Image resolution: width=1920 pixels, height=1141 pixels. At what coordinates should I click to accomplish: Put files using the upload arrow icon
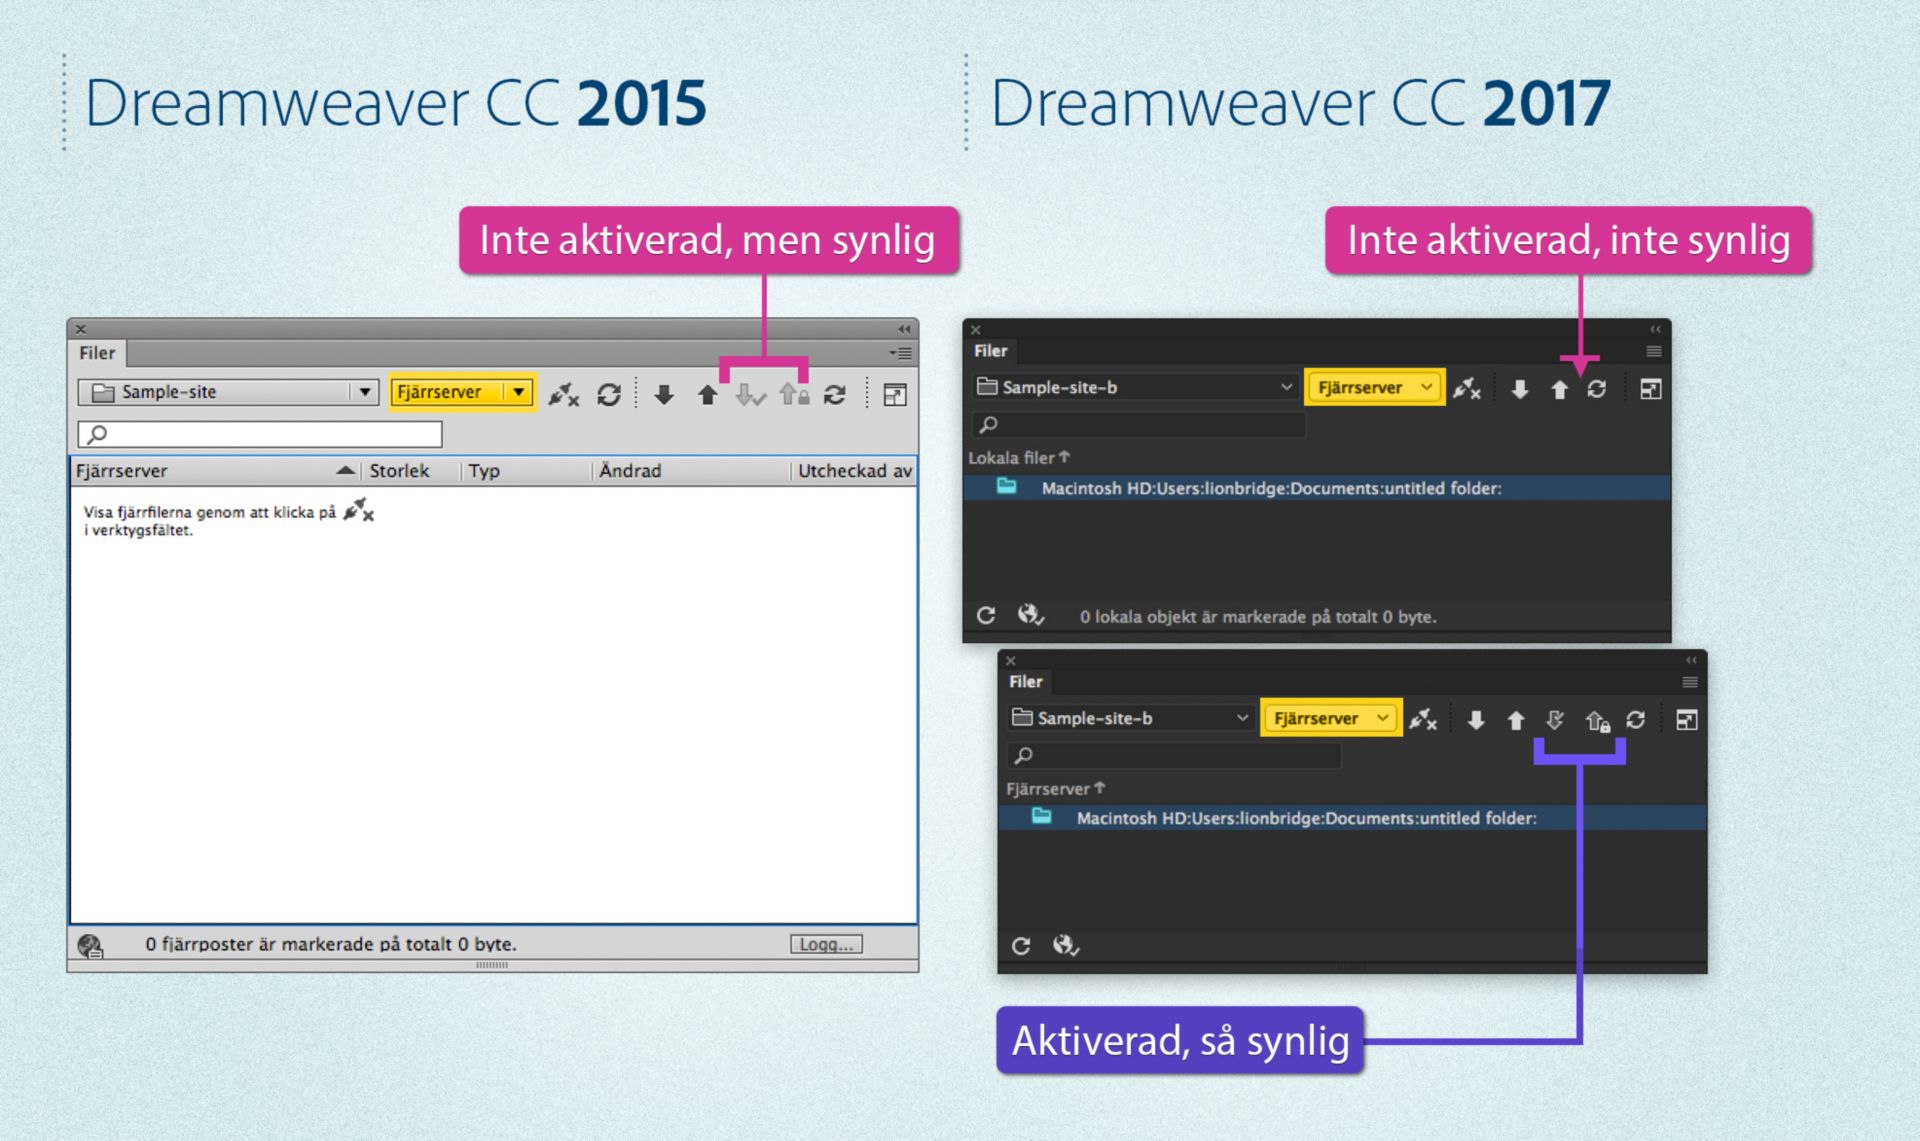coord(707,394)
